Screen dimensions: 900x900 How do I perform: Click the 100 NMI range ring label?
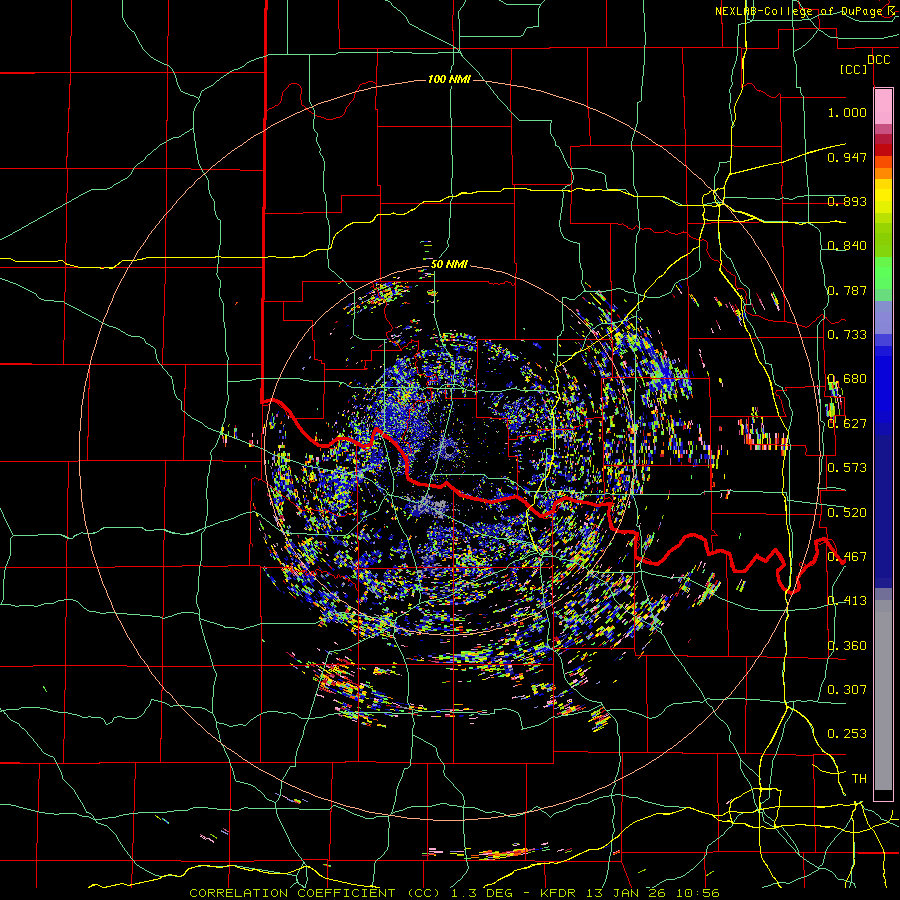pyautogui.click(x=449, y=79)
